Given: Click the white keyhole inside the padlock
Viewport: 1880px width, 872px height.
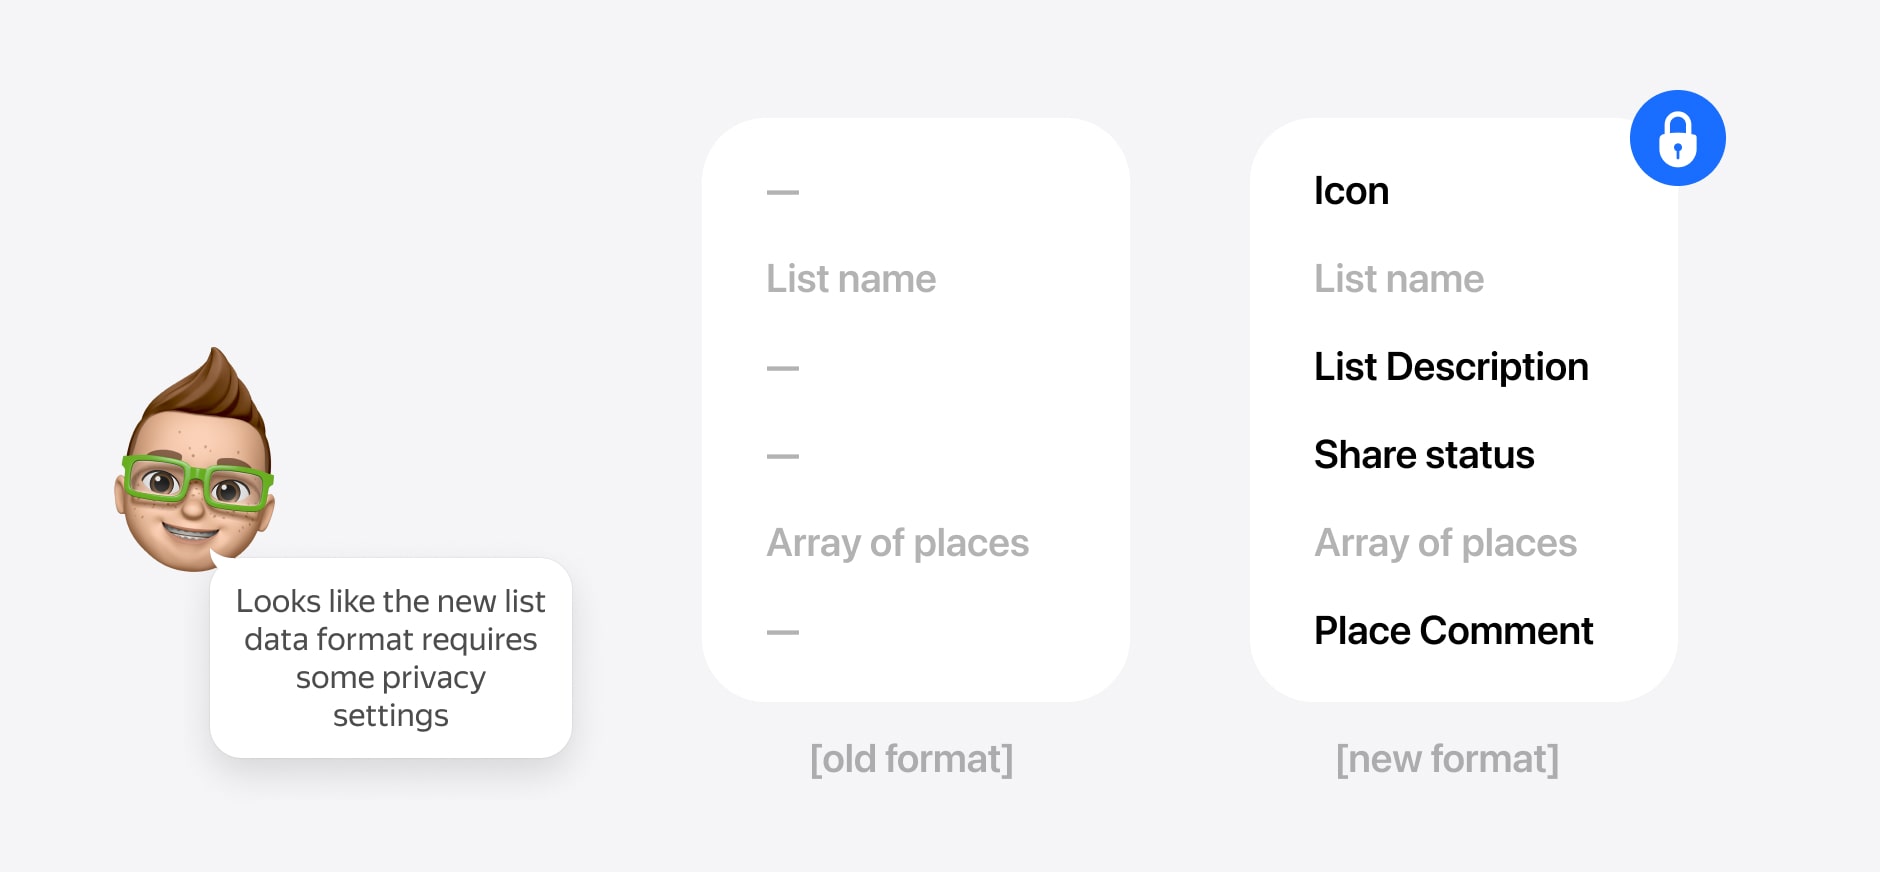Looking at the screenshot, I should [1678, 152].
